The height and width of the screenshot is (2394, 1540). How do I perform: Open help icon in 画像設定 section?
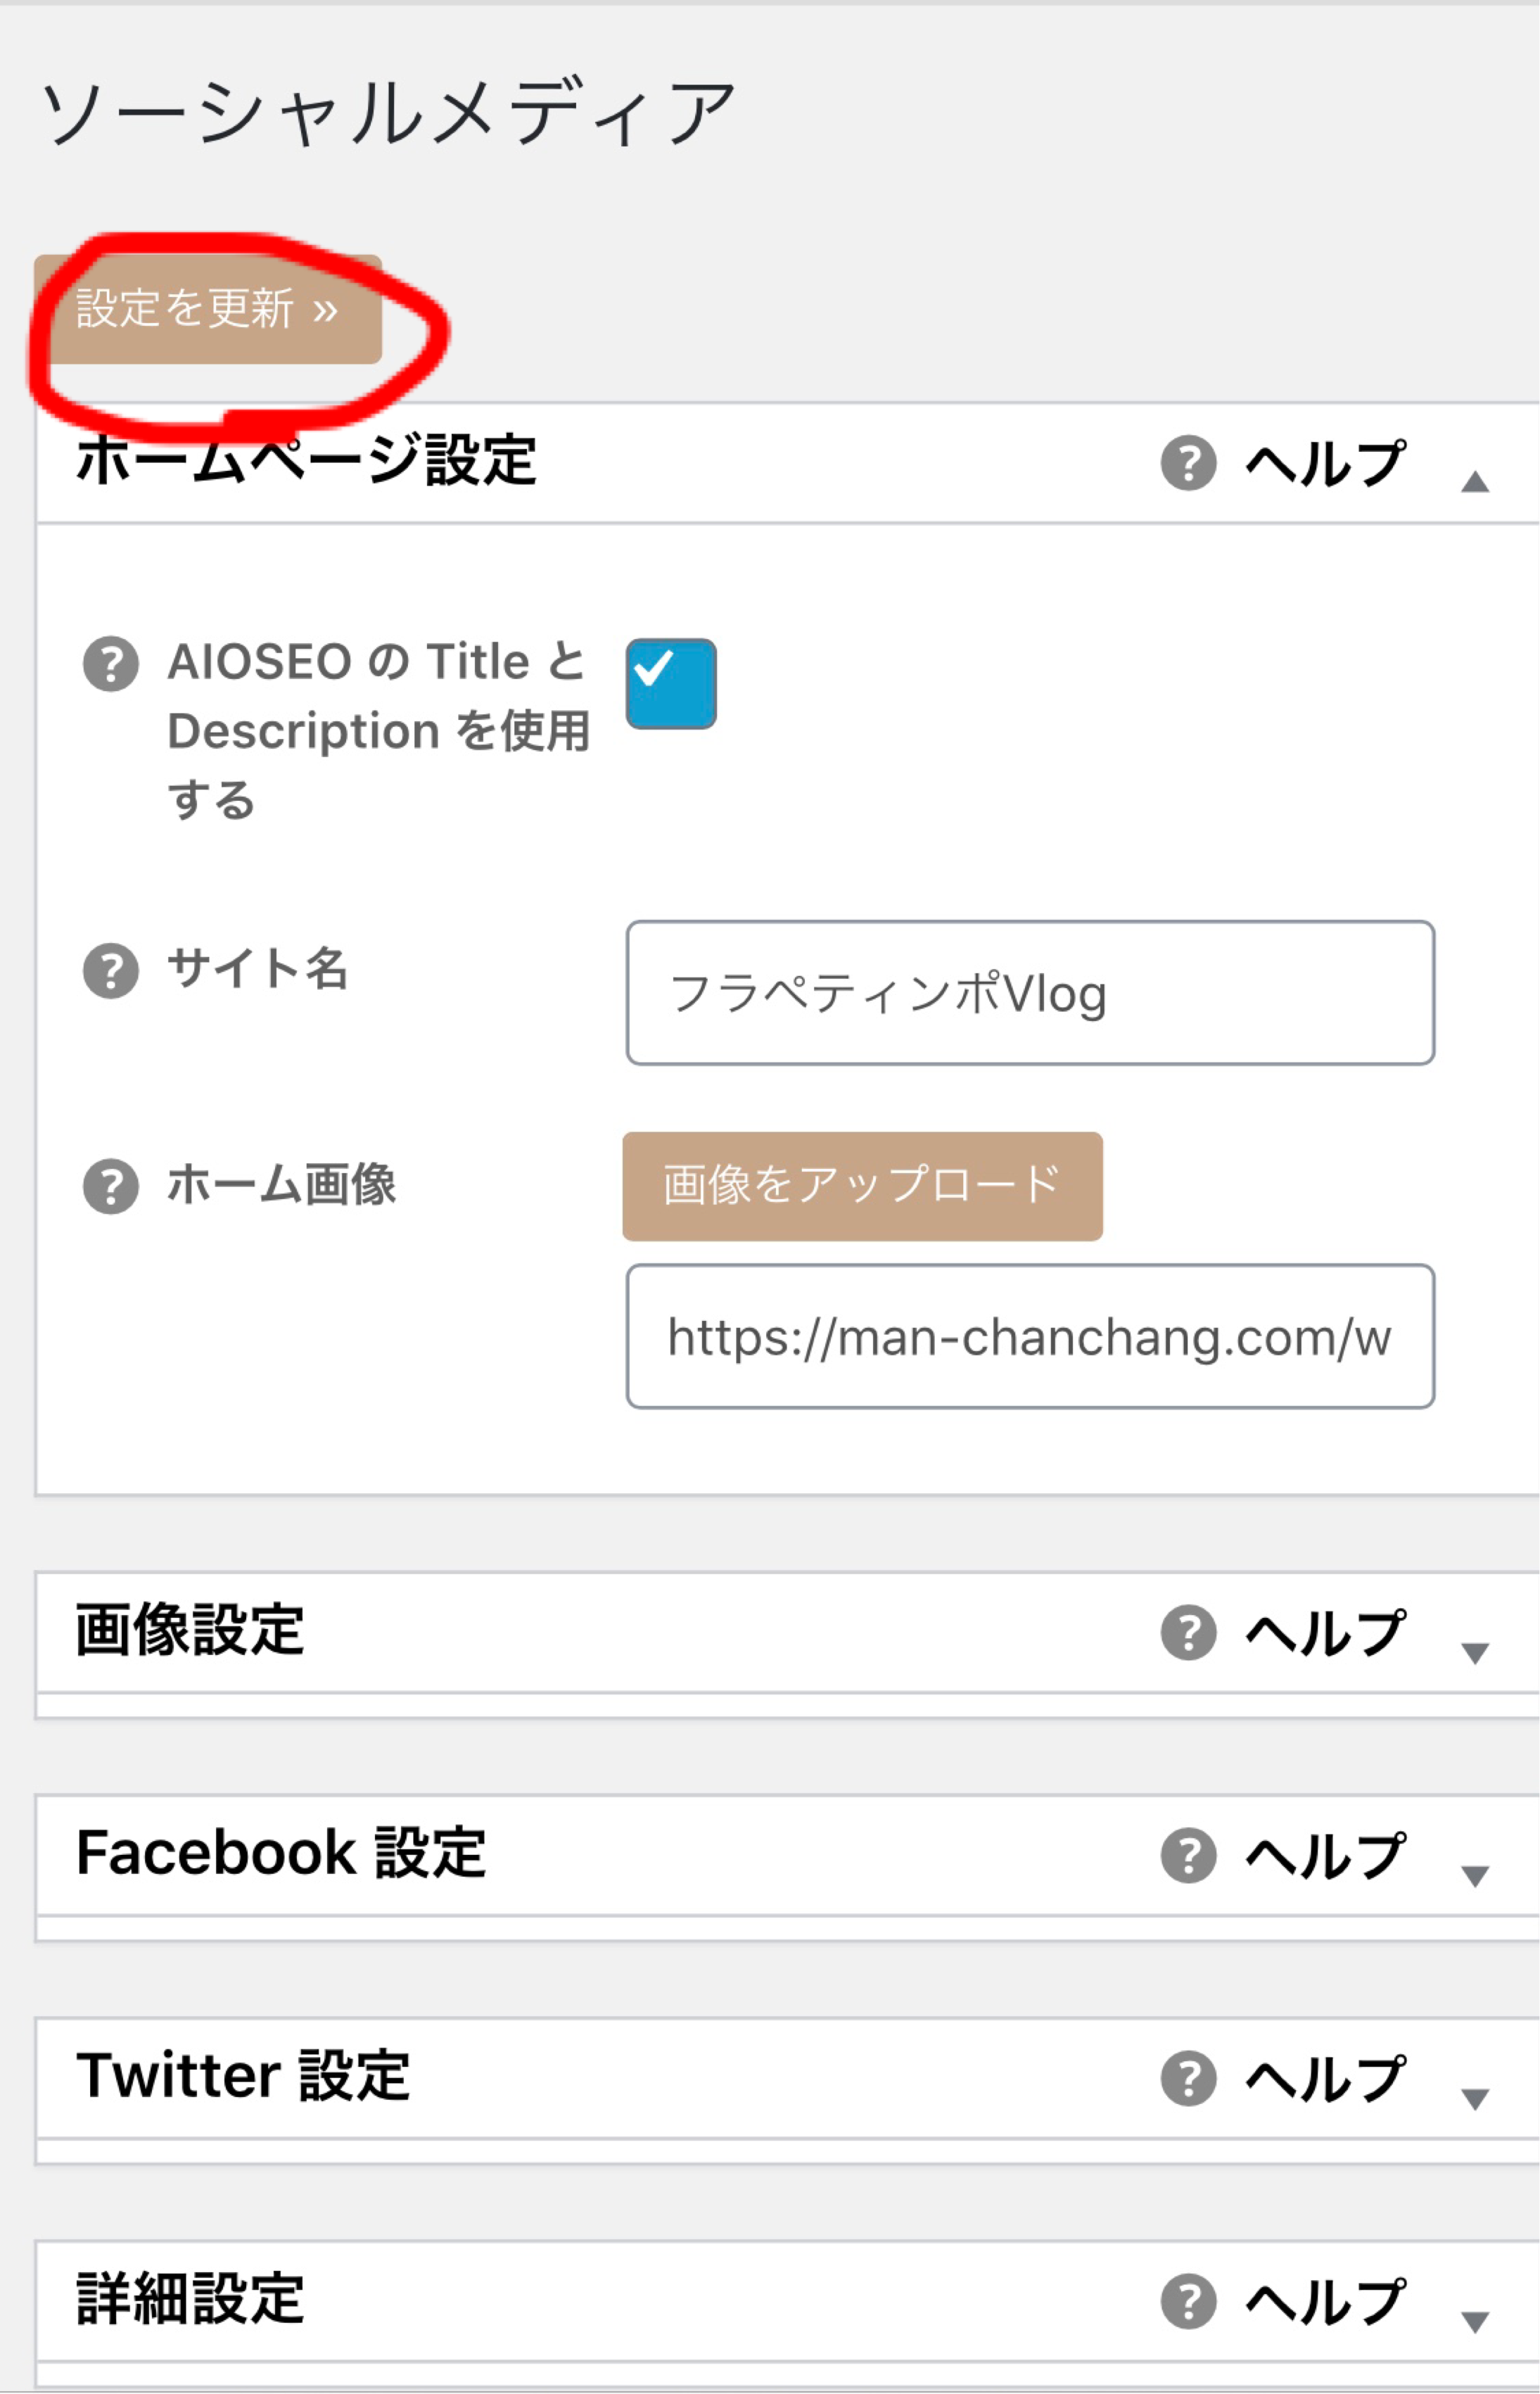point(1188,1633)
